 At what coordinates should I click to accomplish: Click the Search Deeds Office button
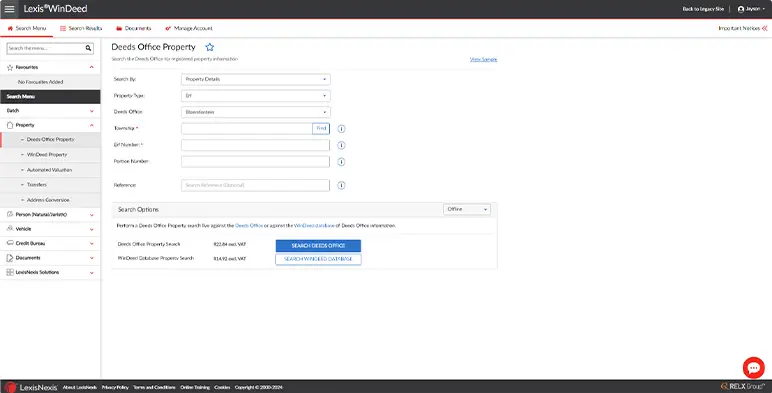pyautogui.click(x=318, y=246)
